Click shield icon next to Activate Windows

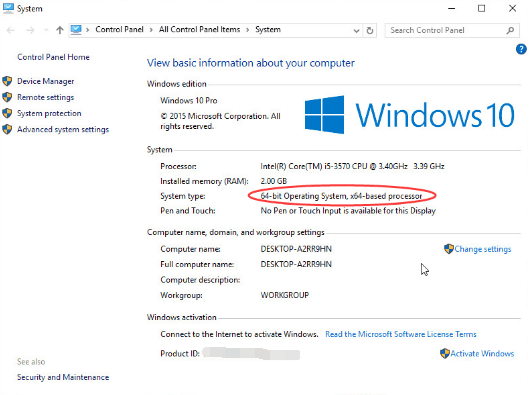[x=445, y=354]
